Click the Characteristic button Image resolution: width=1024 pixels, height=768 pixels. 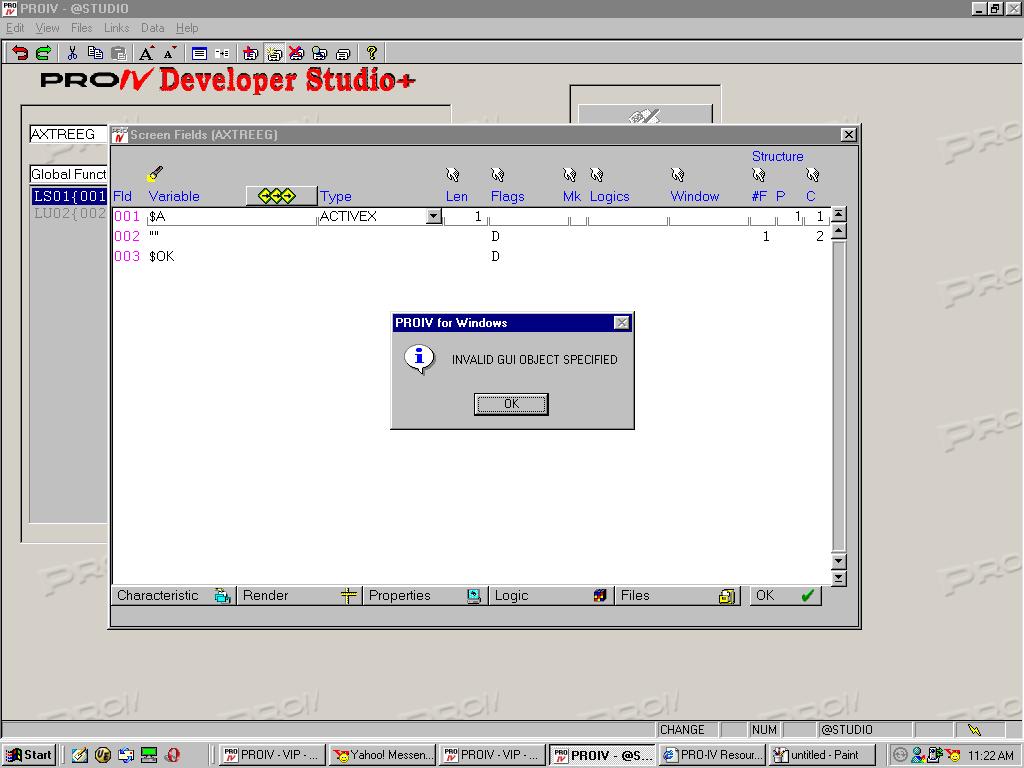click(x=174, y=596)
